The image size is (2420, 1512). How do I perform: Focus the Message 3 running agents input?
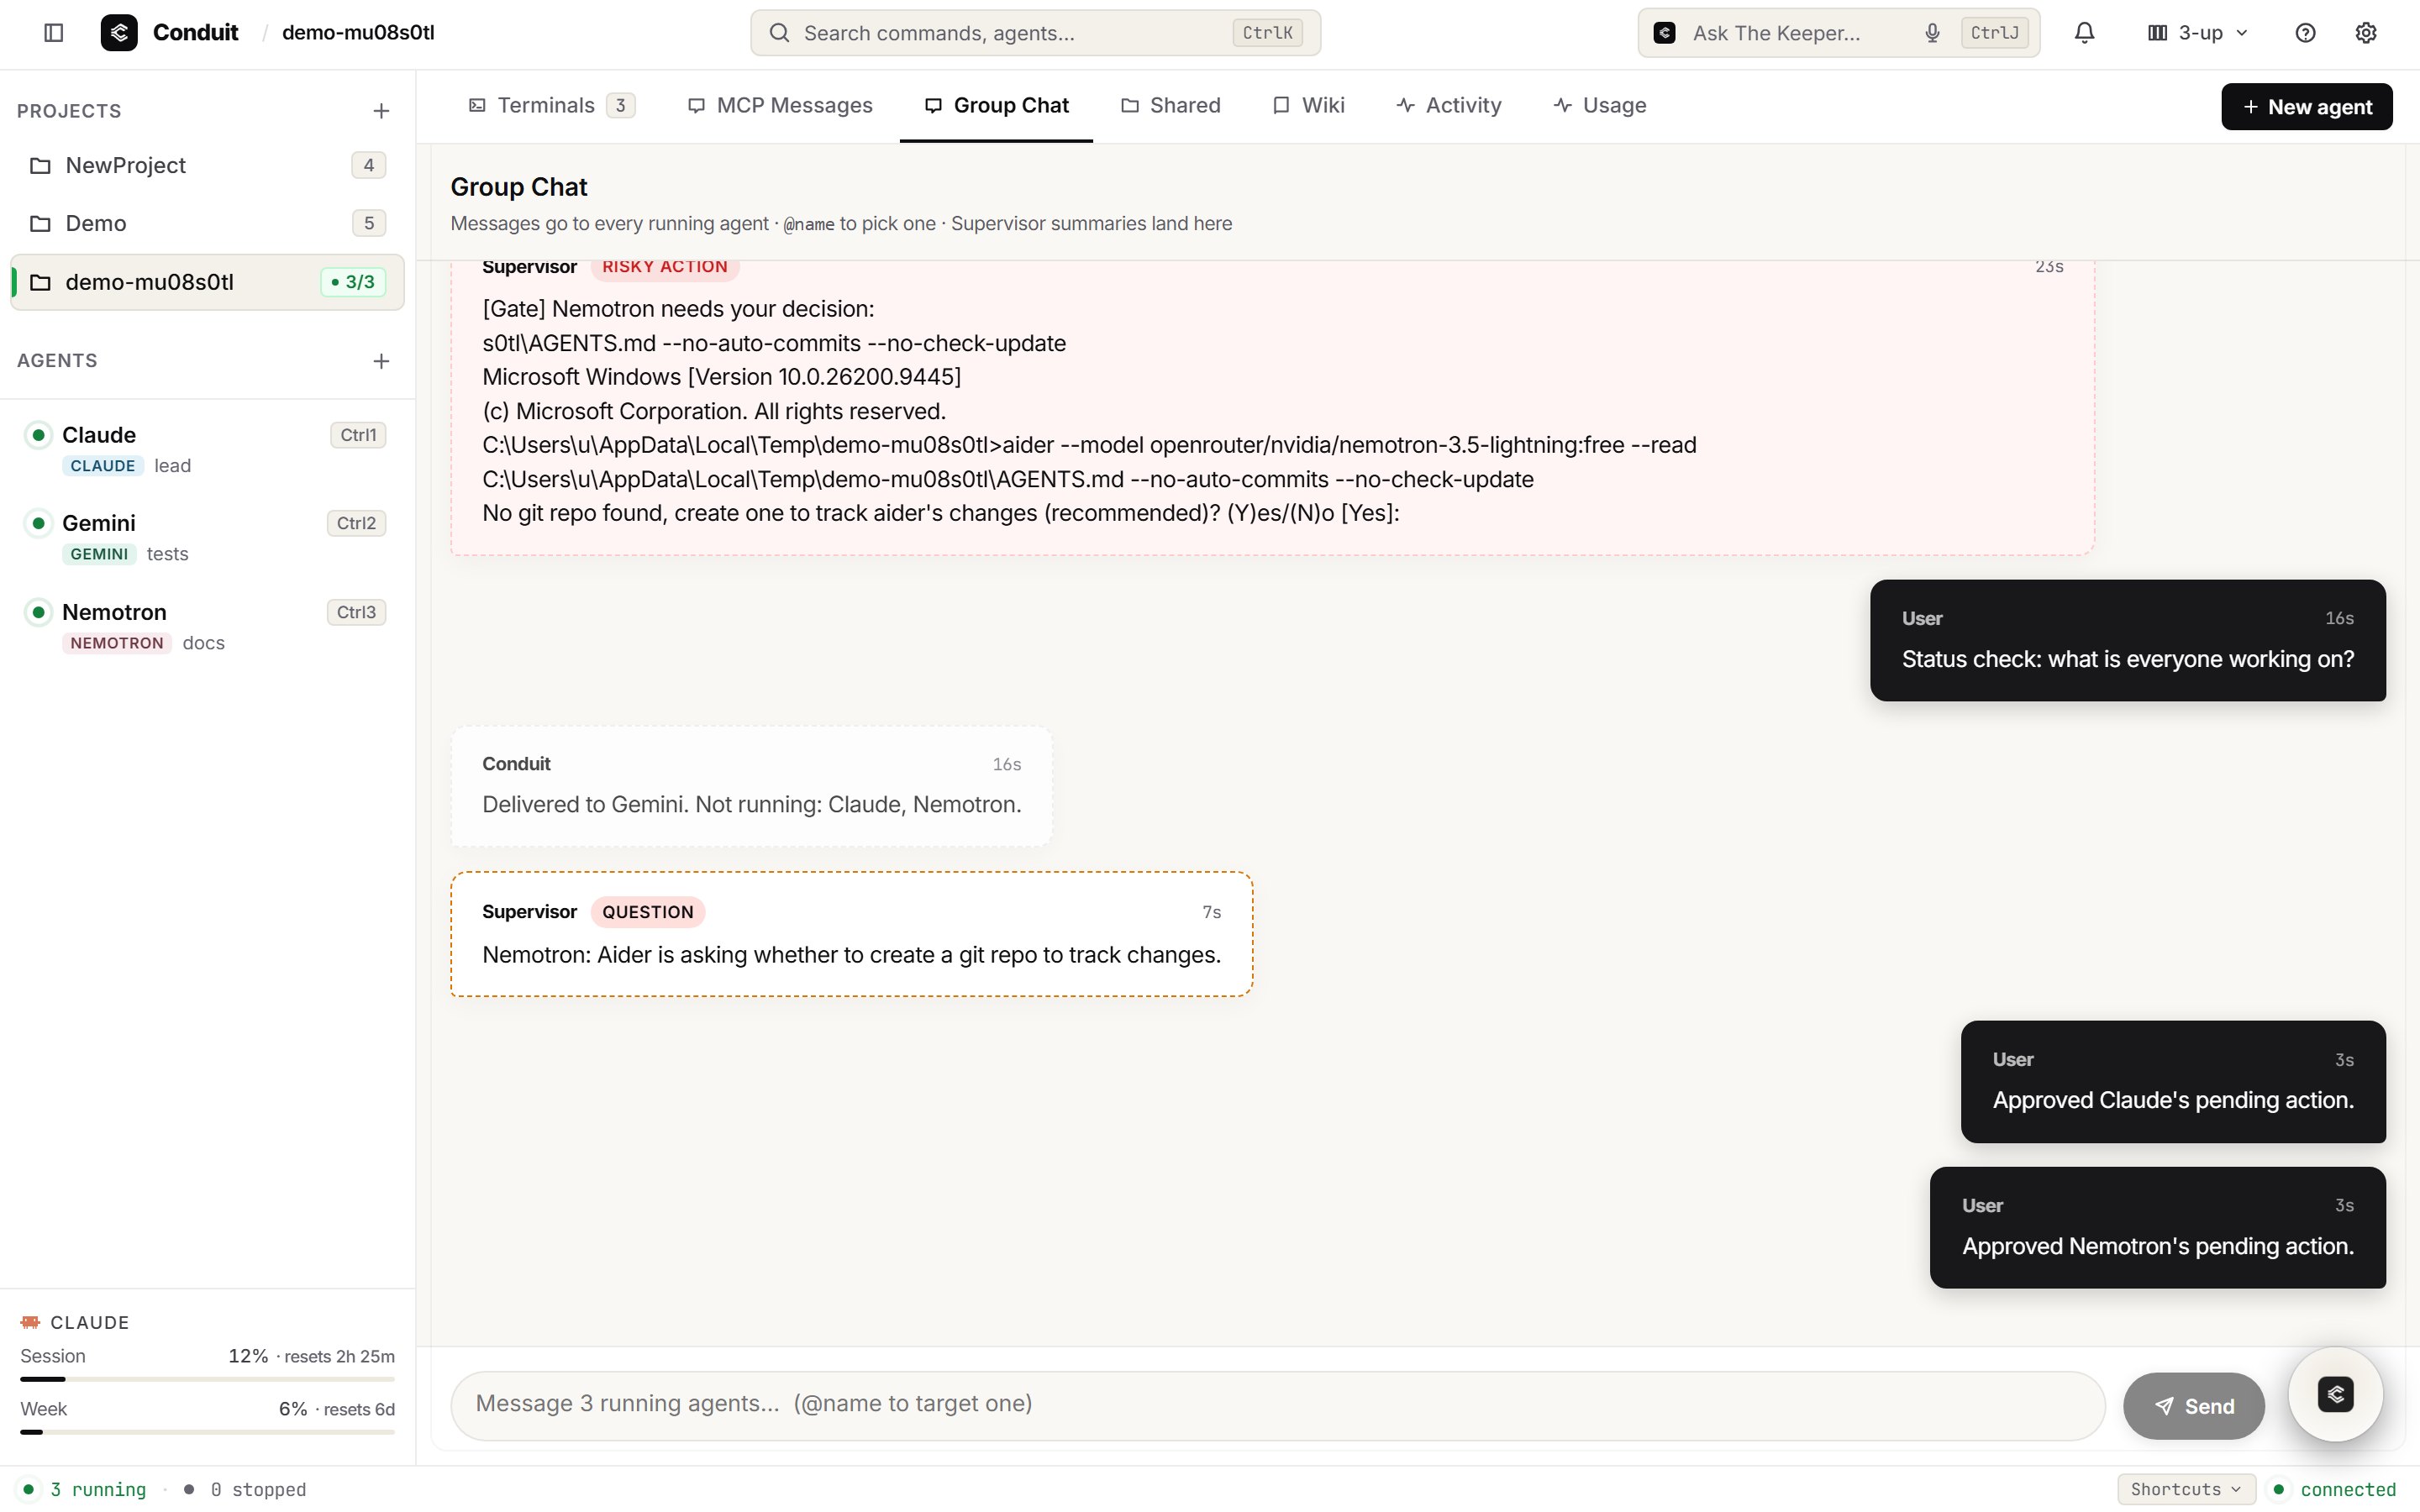1277,1405
